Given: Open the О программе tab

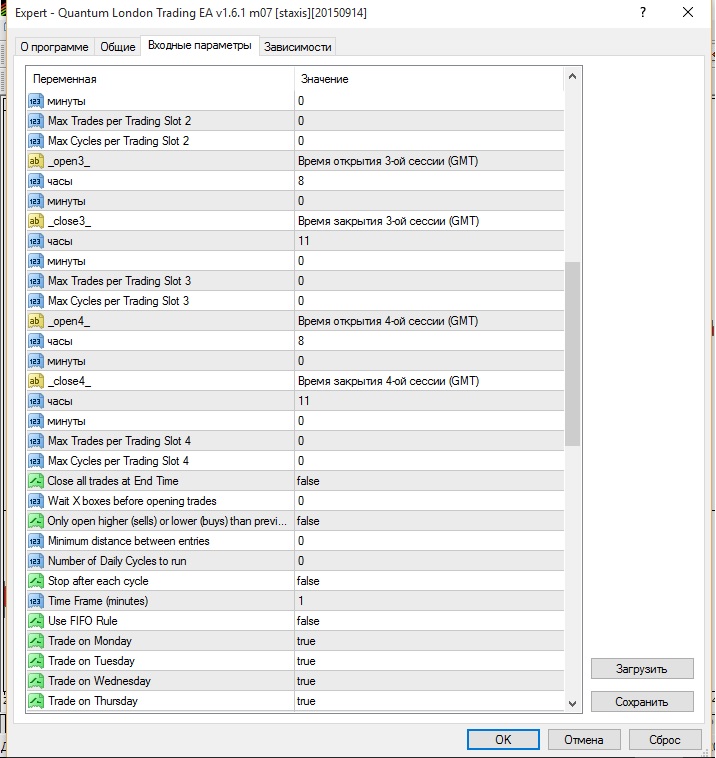Looking at the screenshot, I should [54, 47].
